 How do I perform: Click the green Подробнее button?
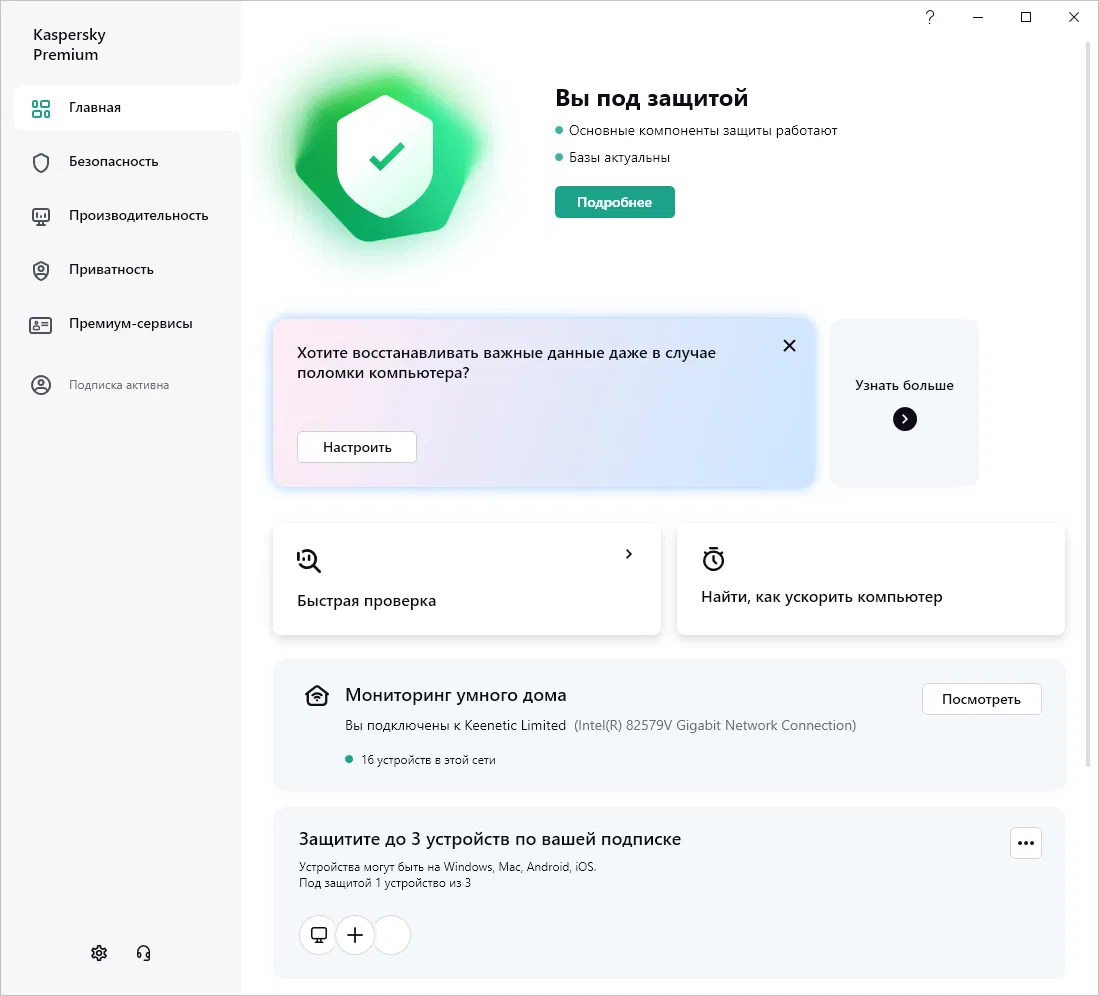pos(615,202)
